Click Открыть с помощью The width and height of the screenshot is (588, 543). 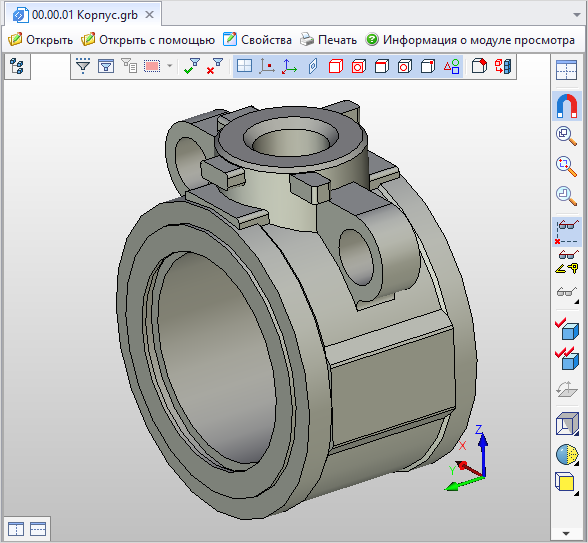click(x=148, y=39)
